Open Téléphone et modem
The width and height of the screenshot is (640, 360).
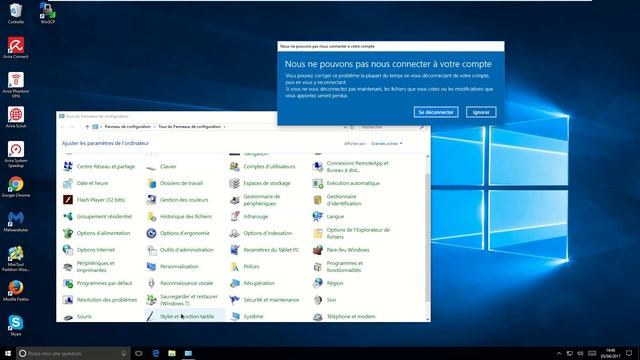[344, 317]
